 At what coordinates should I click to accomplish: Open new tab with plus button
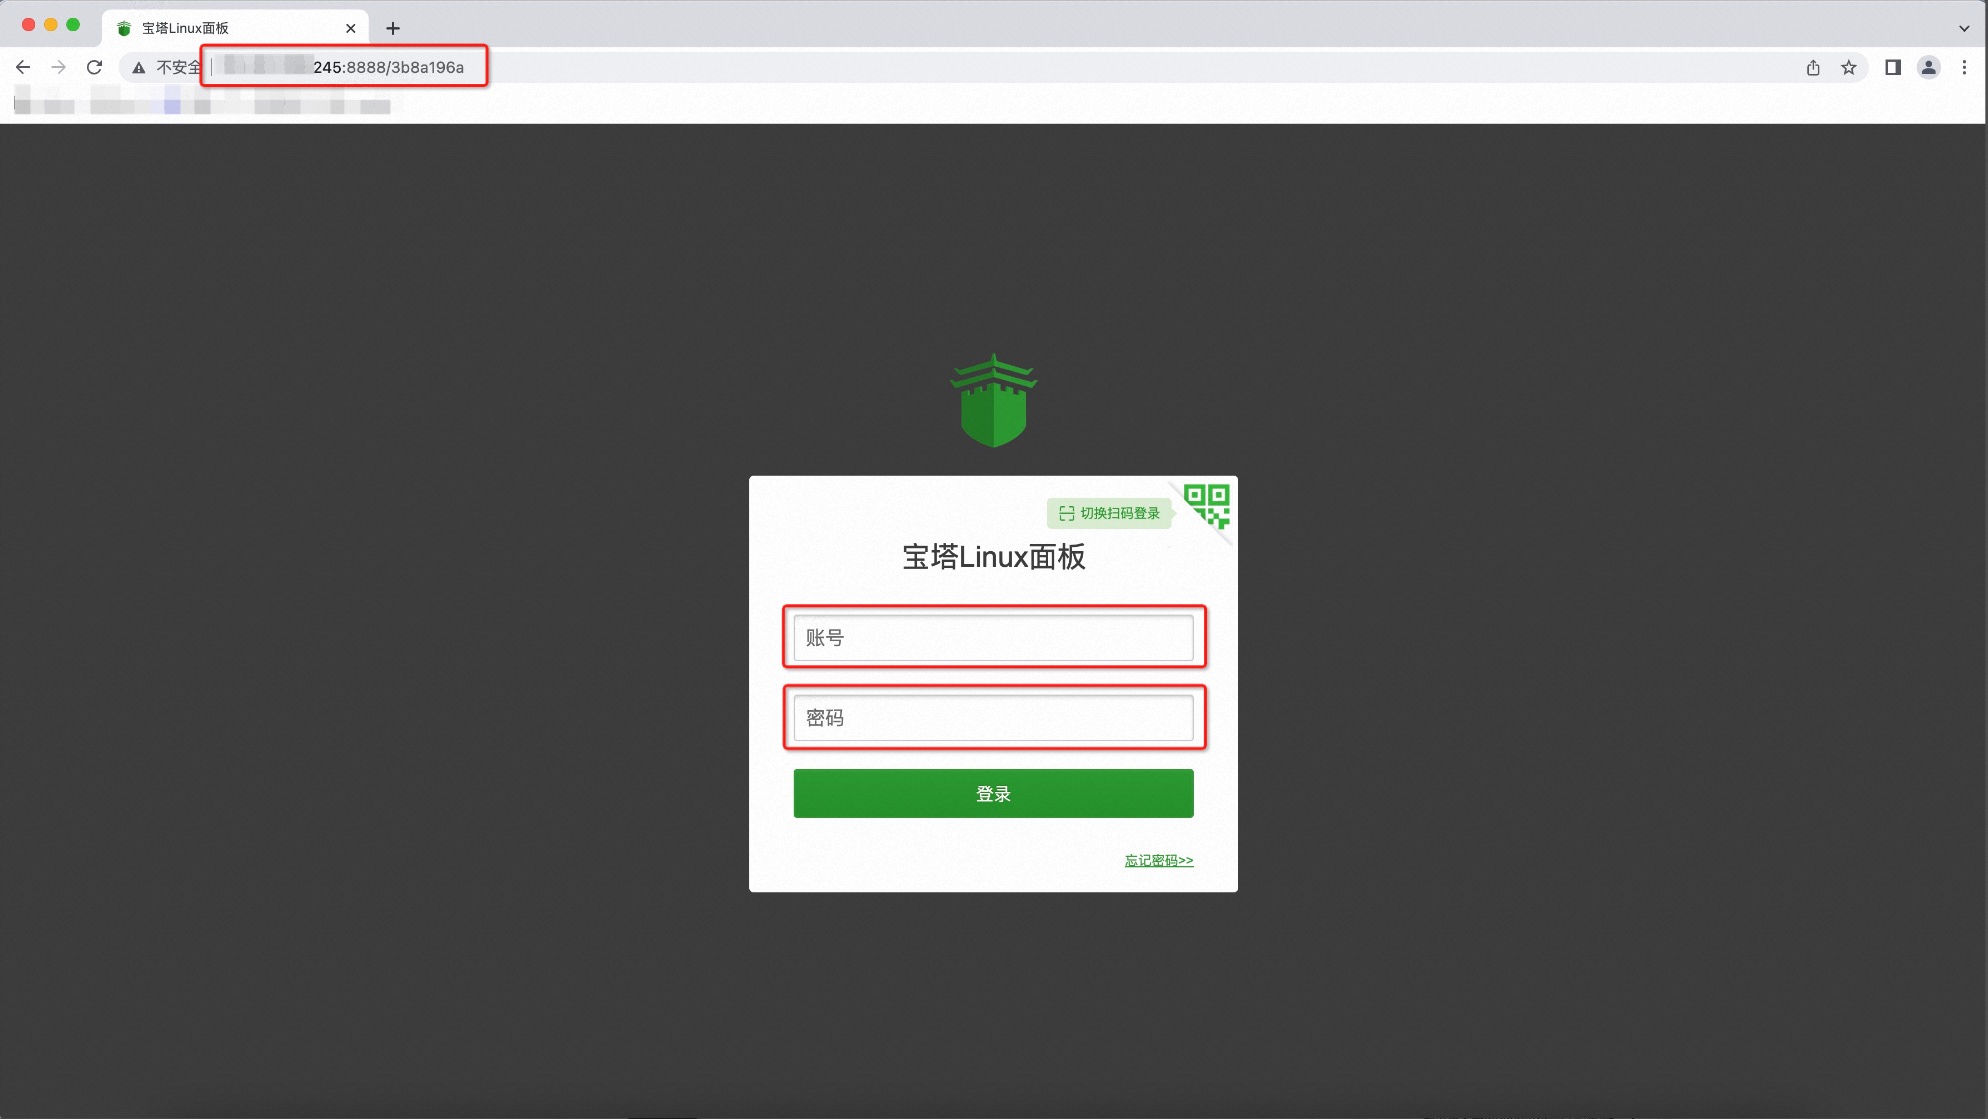(393, 28)
